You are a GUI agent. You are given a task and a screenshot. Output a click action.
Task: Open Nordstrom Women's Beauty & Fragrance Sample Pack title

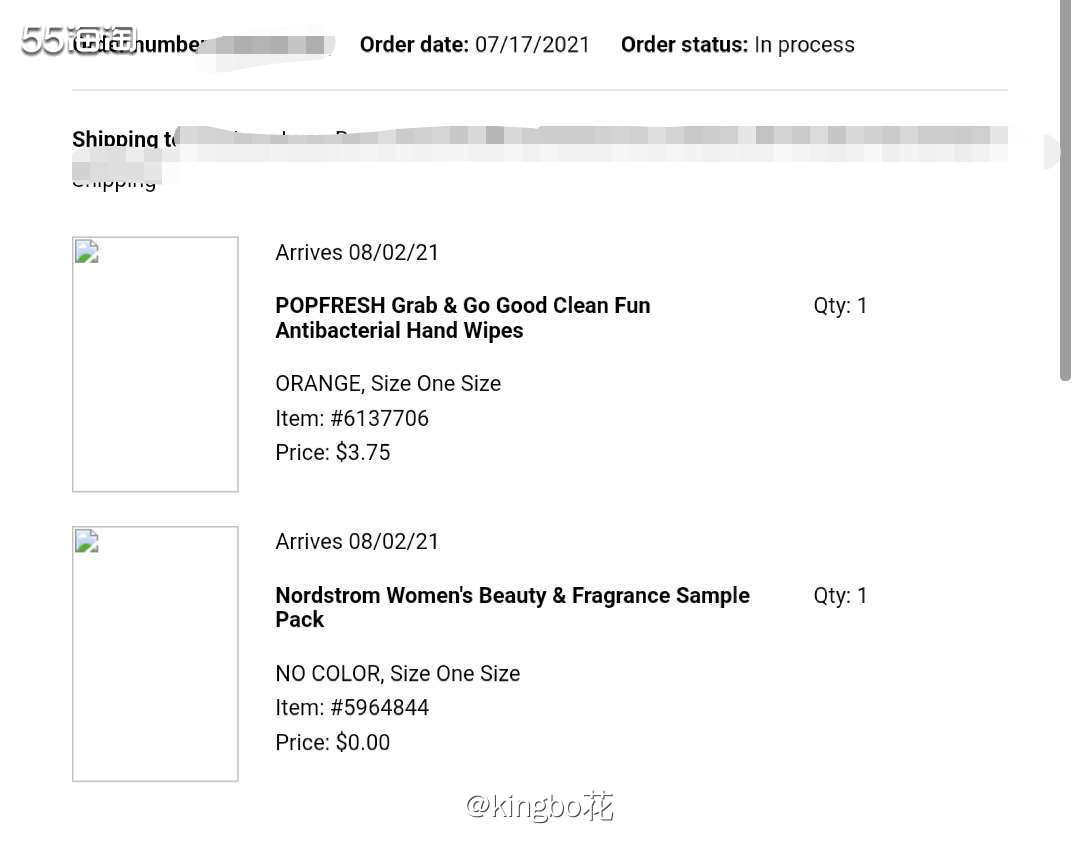pos(512,607)
